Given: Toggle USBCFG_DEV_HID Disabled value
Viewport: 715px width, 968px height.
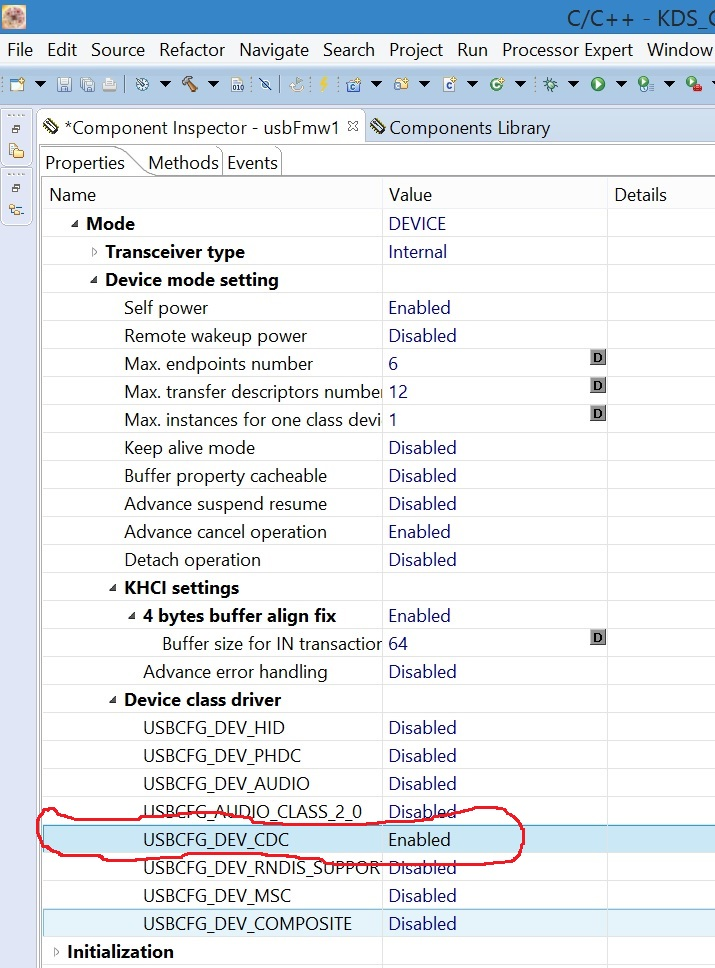Looking at the screenshot, I should coord(422,727).
